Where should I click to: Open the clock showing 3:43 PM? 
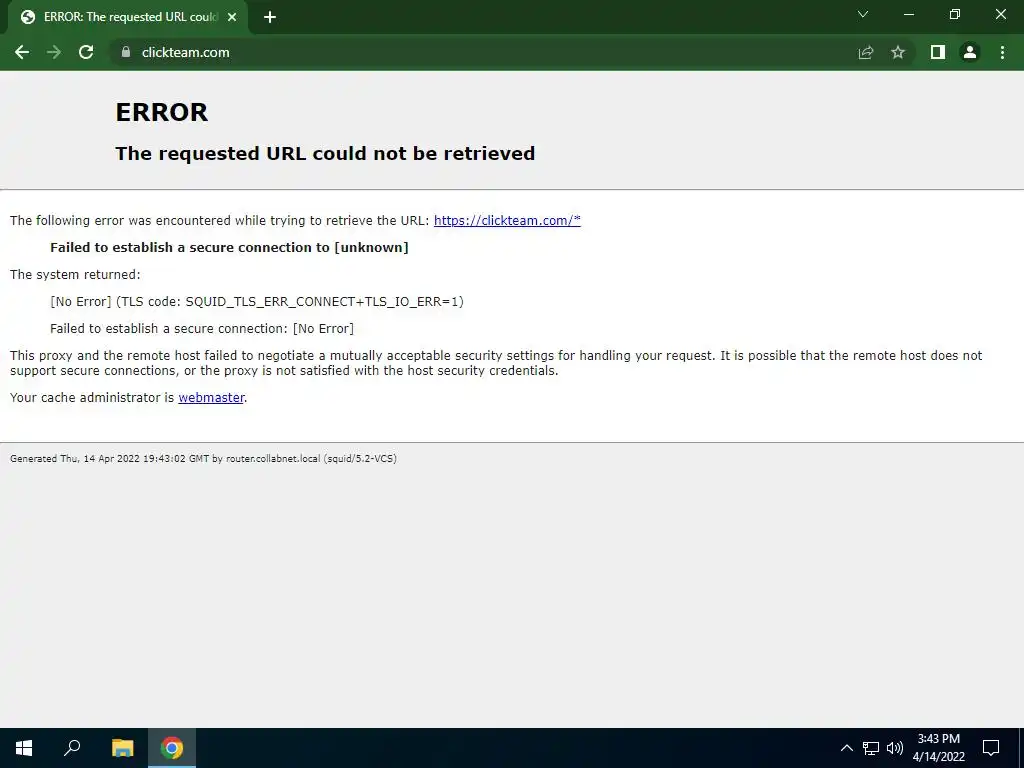[938, 748]
